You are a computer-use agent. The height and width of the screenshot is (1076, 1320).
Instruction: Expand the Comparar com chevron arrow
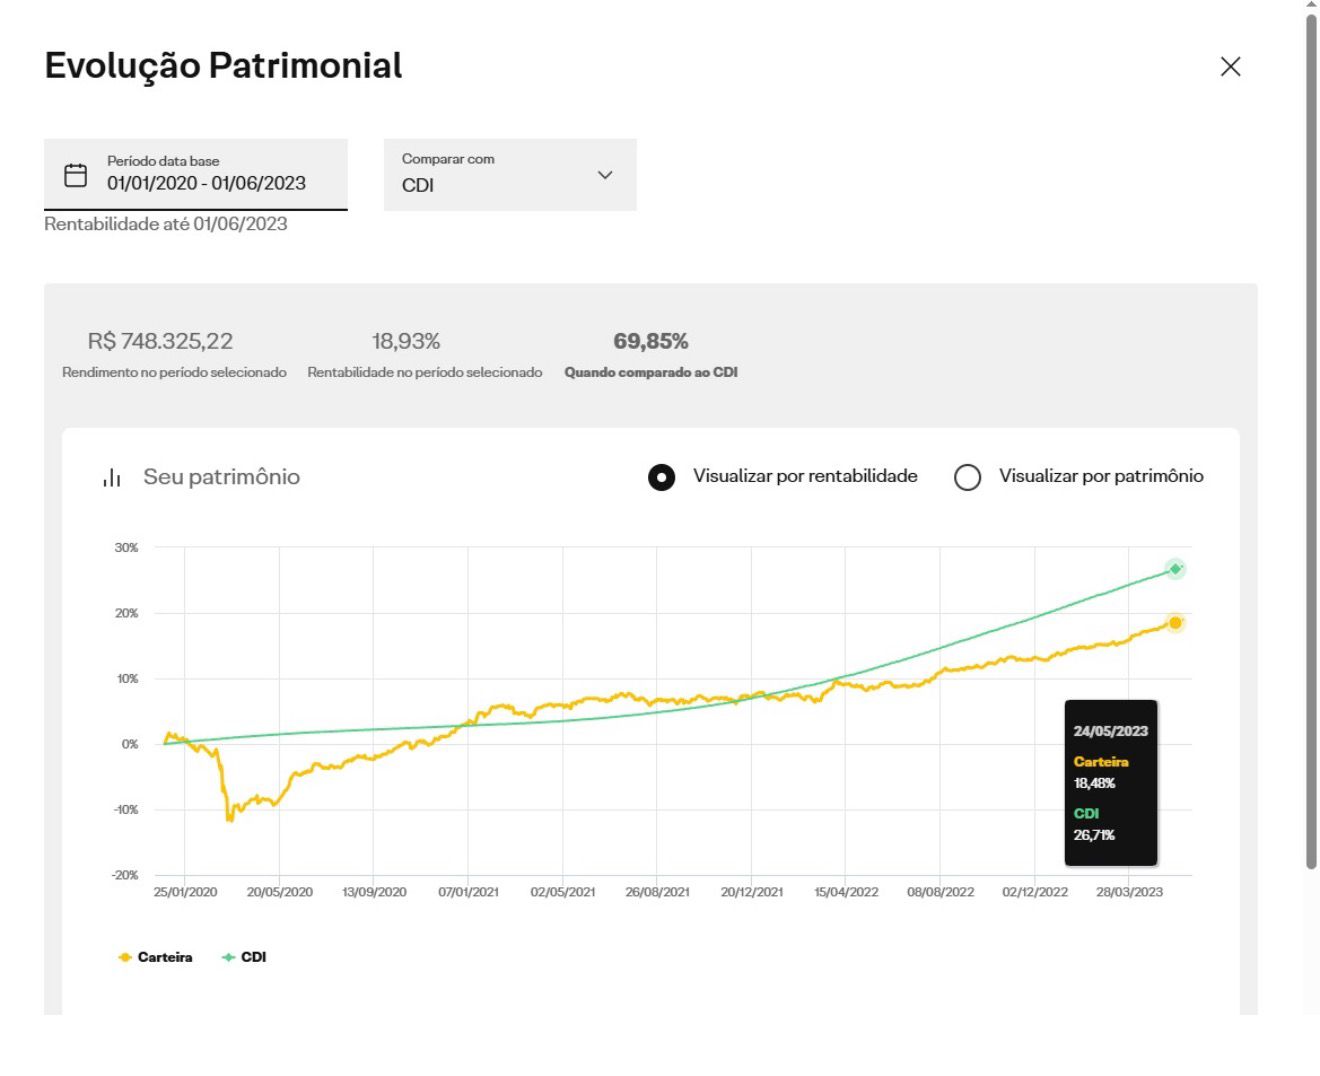(x=604, y=175)
